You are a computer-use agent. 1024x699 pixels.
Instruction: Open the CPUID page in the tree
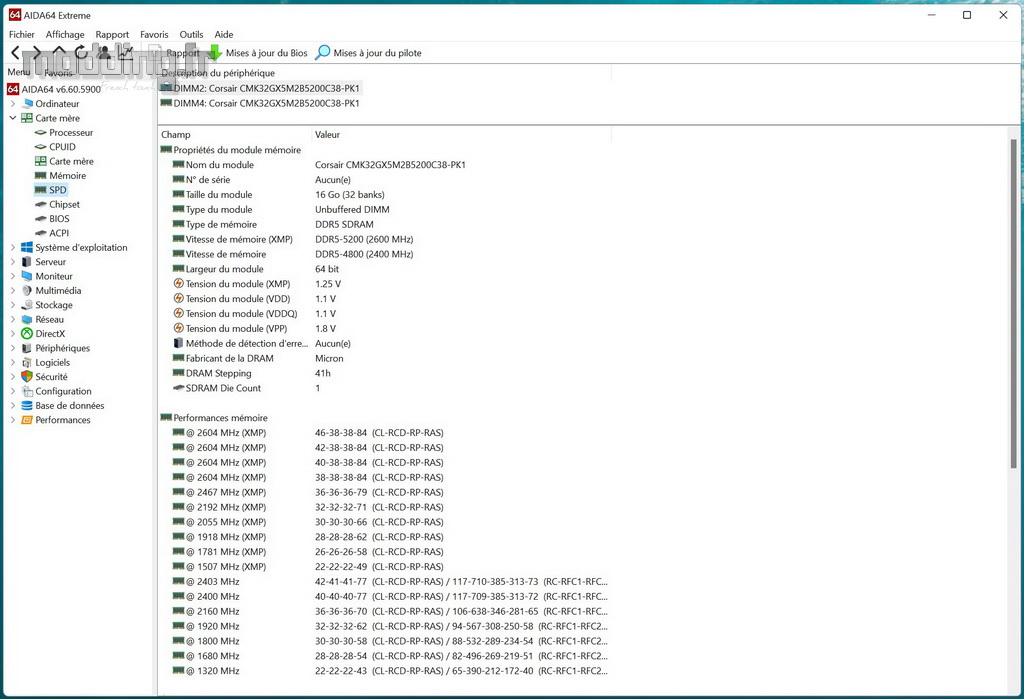coord(55,147)
